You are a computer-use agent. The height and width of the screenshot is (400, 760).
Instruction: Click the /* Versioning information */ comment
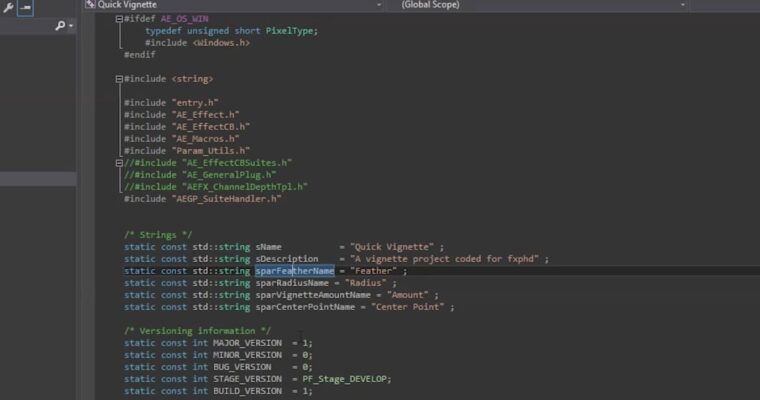[198, 331]
